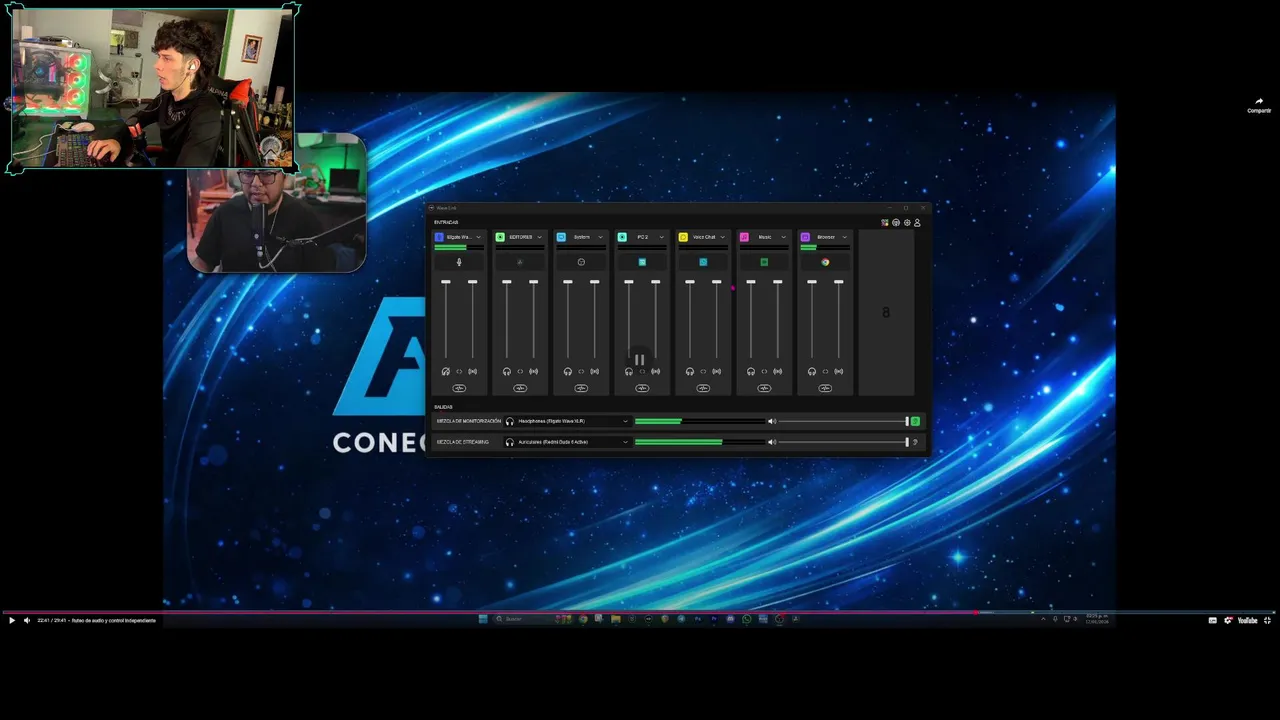Toggle stream mute on Music channel
This screenshot has height=720, width=1280.
tap(777, 371)
